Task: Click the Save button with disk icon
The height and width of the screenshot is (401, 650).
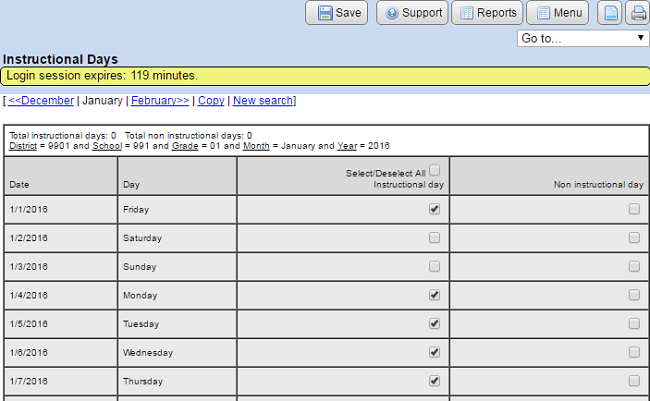Action: tap(338, 13)
